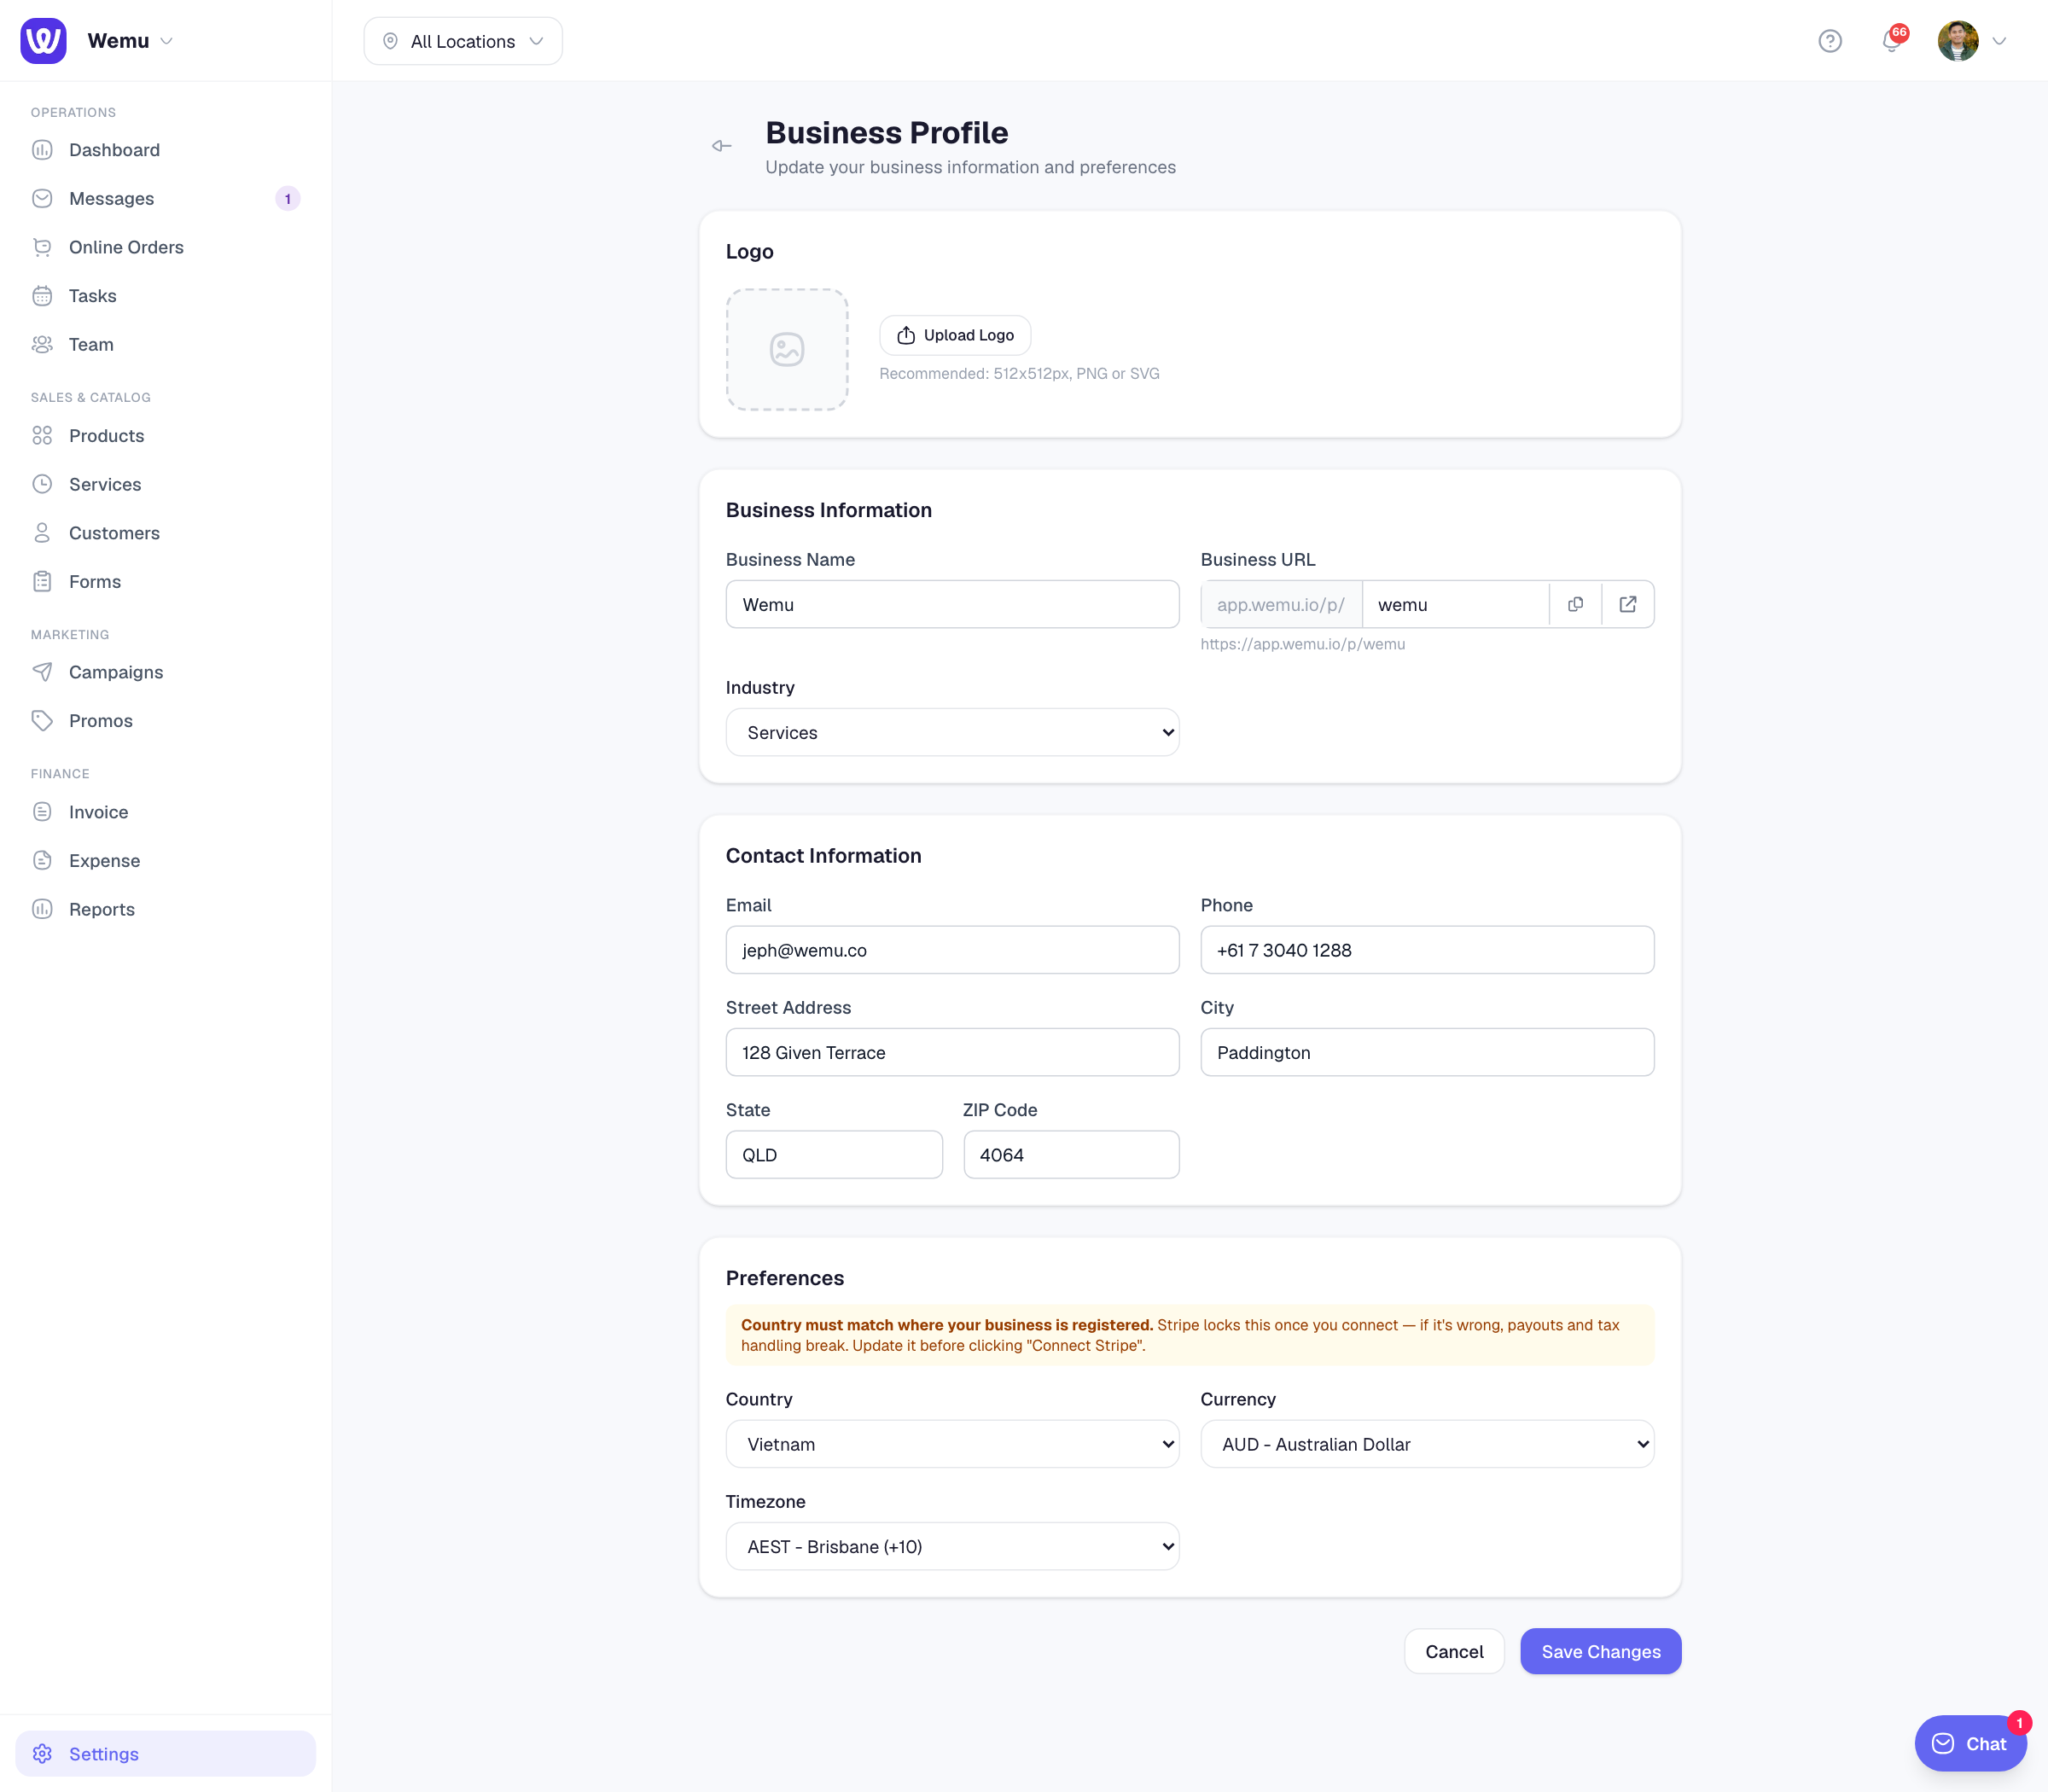The height and width of the screenshot is (1792, 2048).
Task: Upload a logo file
Action: click(955, 335)
